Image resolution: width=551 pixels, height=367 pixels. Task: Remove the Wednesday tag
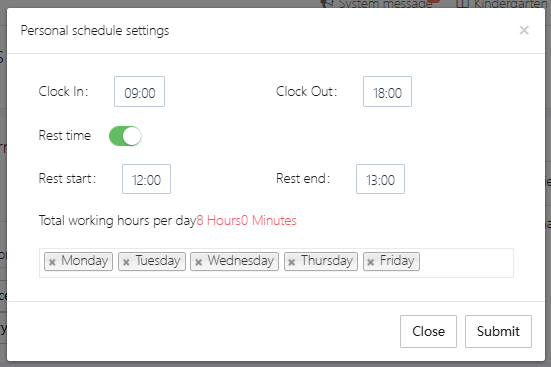[x=199, y=262]
